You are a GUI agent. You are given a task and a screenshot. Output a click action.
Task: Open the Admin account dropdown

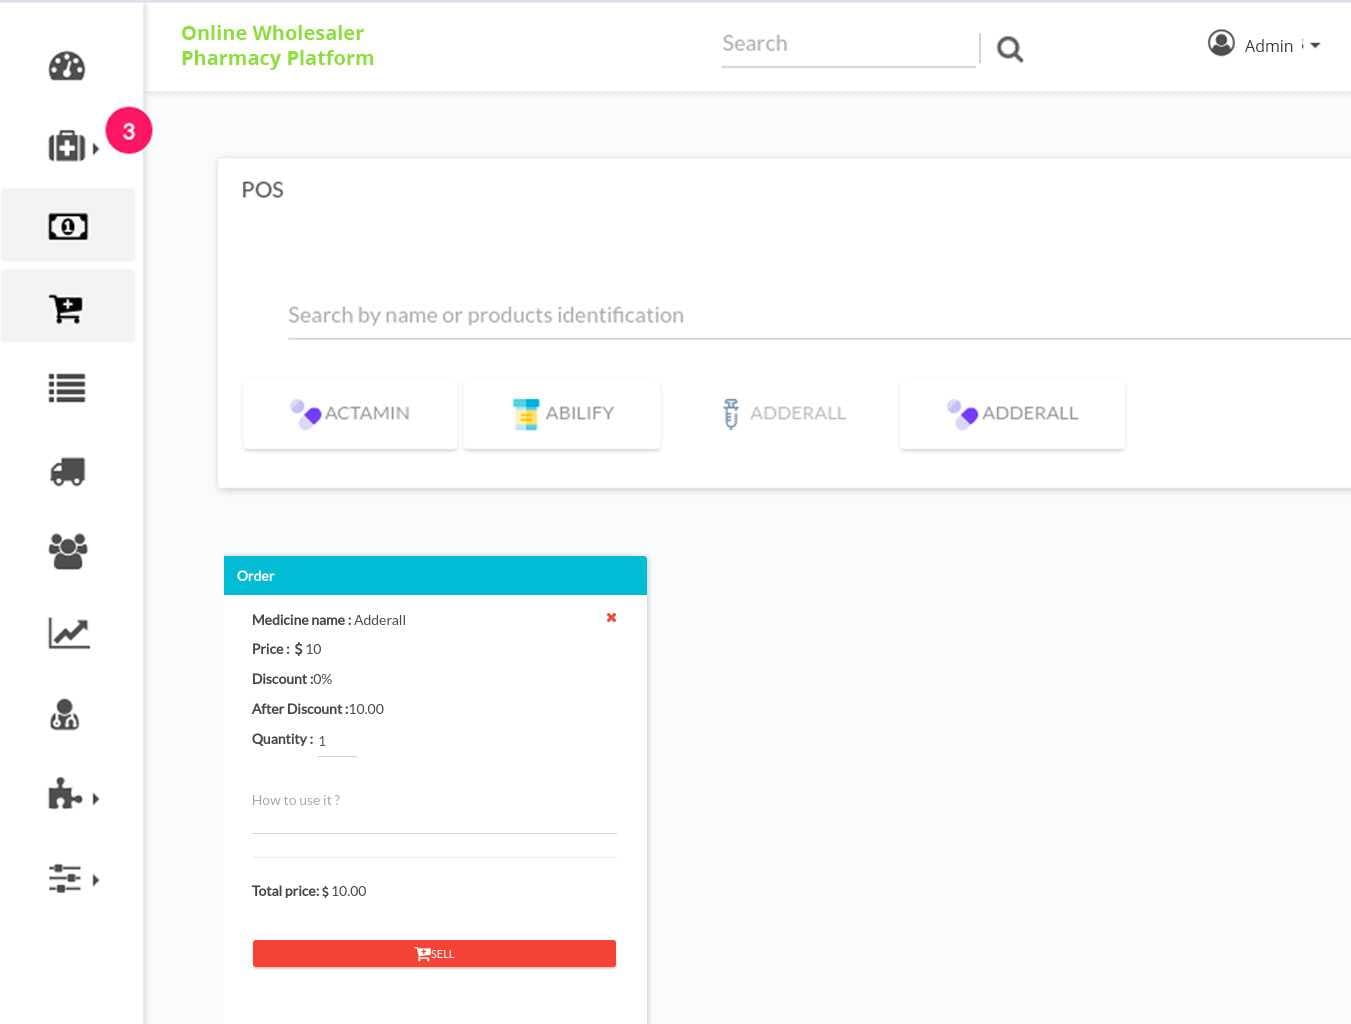tap(1283, 45)
